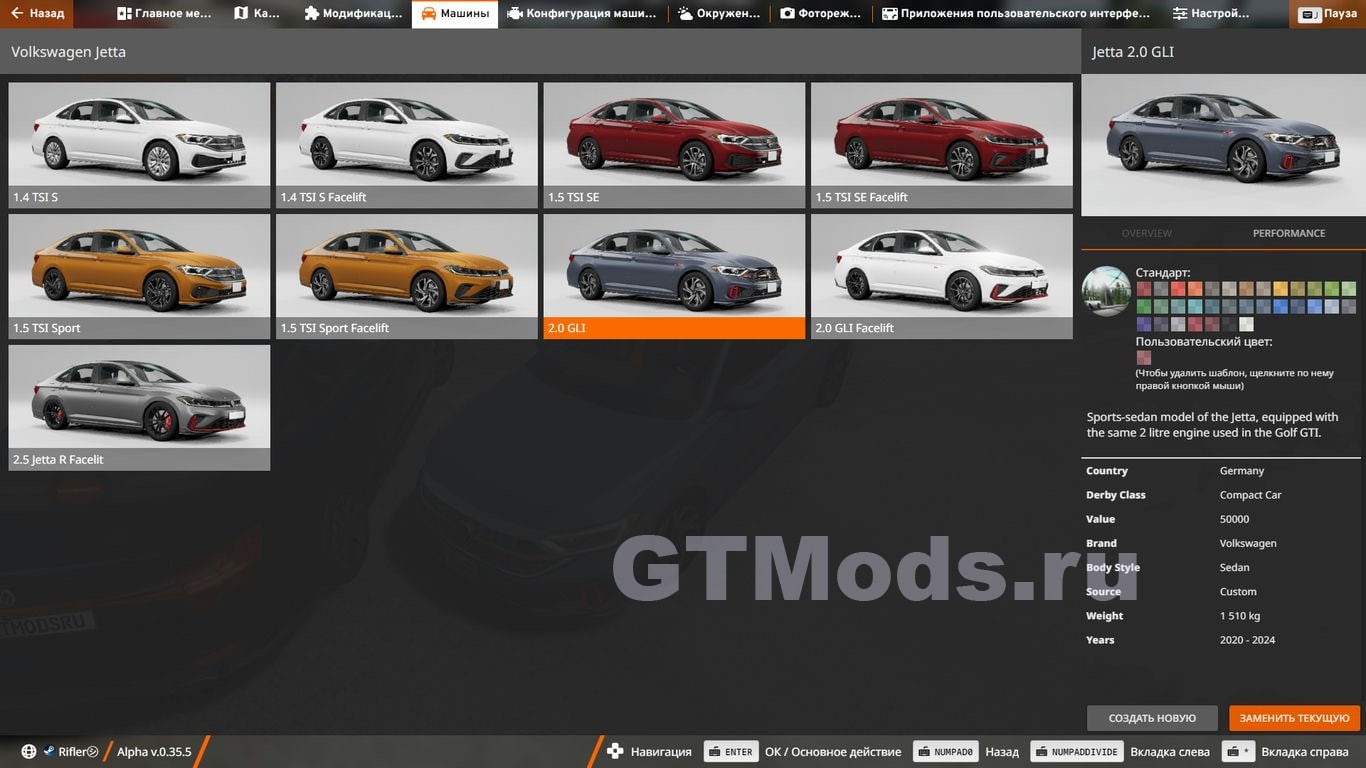1366x768 pixels.
Task: Select the 2.5 Jetta R Facelit configuration
Action: (x=139, y=408)
